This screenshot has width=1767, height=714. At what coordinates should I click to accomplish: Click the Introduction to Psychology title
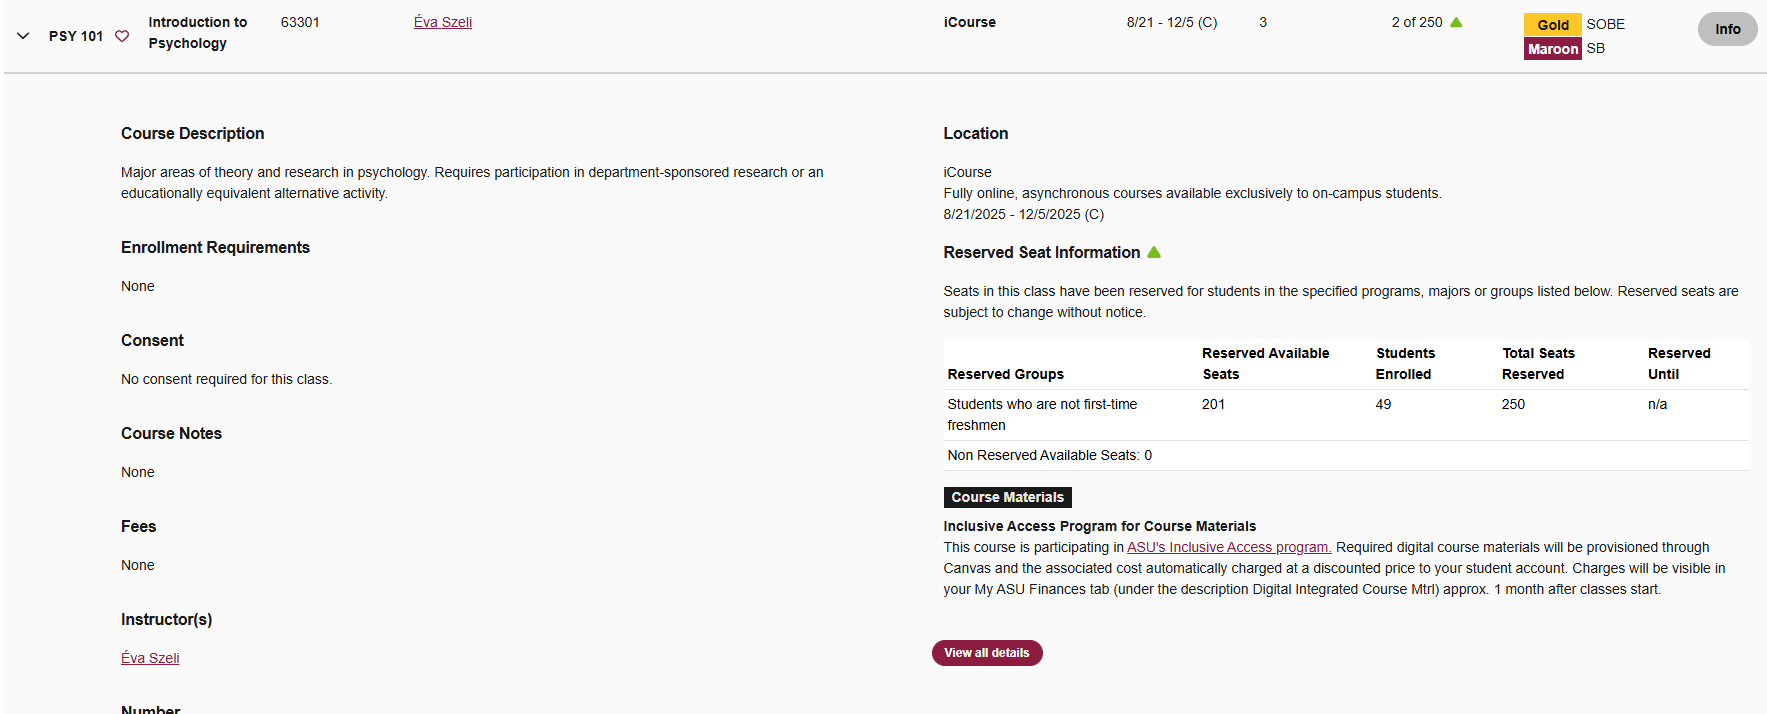point(197,32)
